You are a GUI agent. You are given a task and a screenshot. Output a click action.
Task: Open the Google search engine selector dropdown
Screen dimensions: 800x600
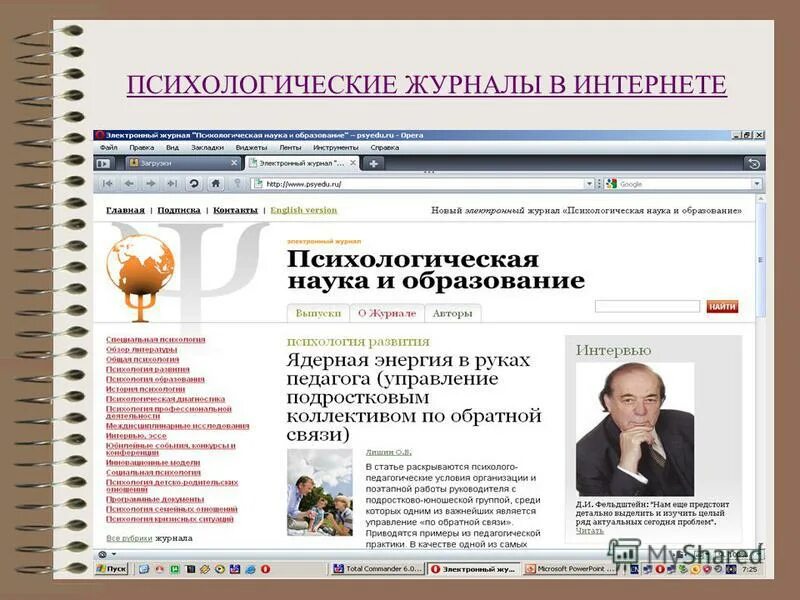pos(757,185)
